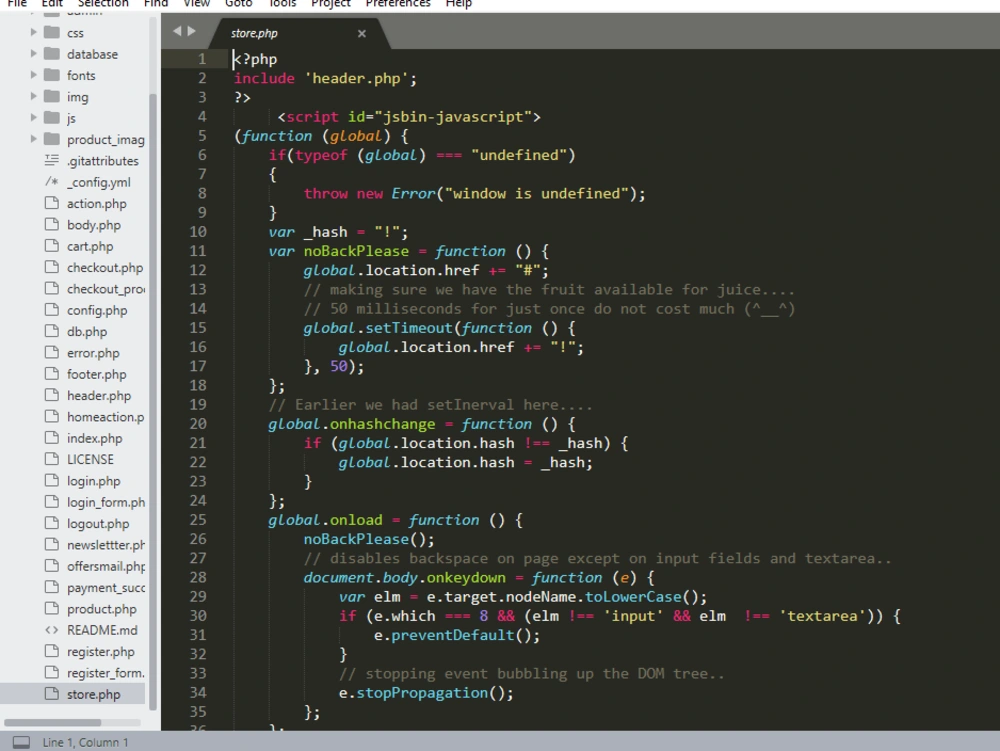The height and width of the screenshot is (751, 1000).
Task: Open homeaction.php from the sidebar
Action: 106,416
